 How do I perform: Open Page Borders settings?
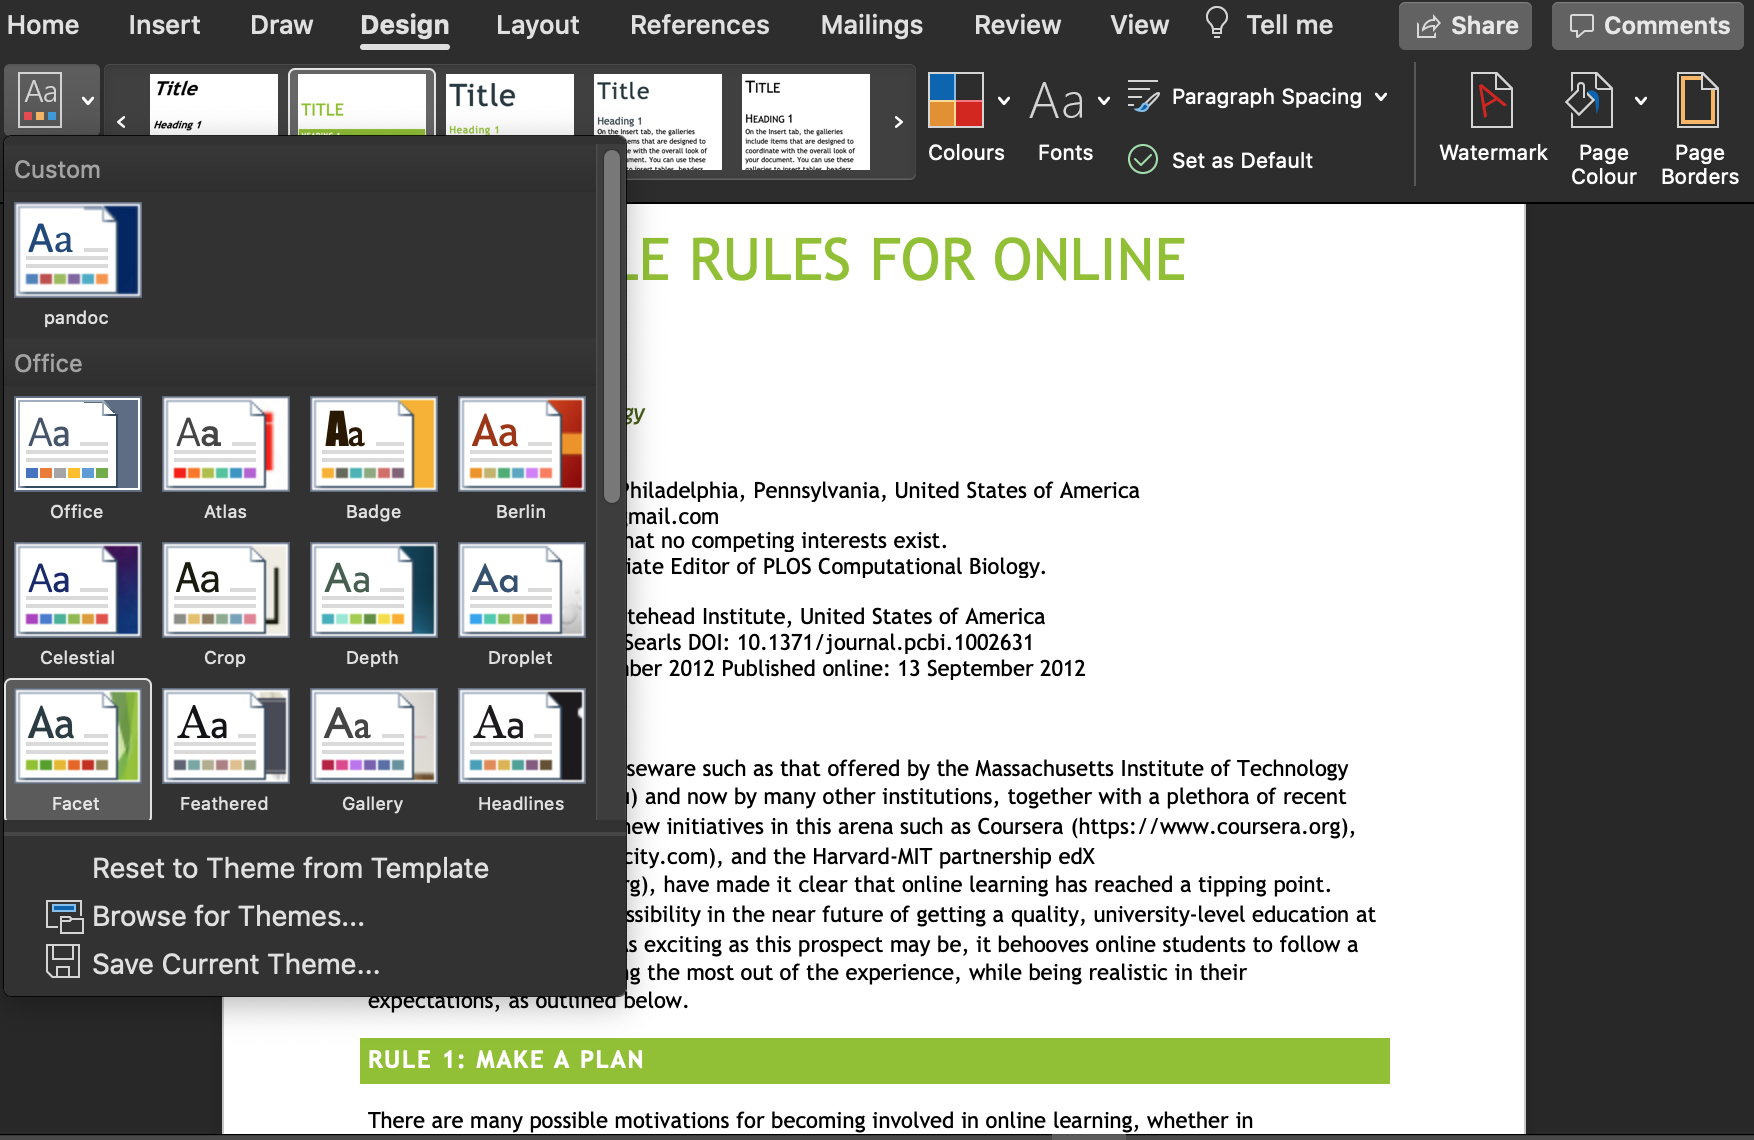pyautogui.click(x=1698, y=101)
